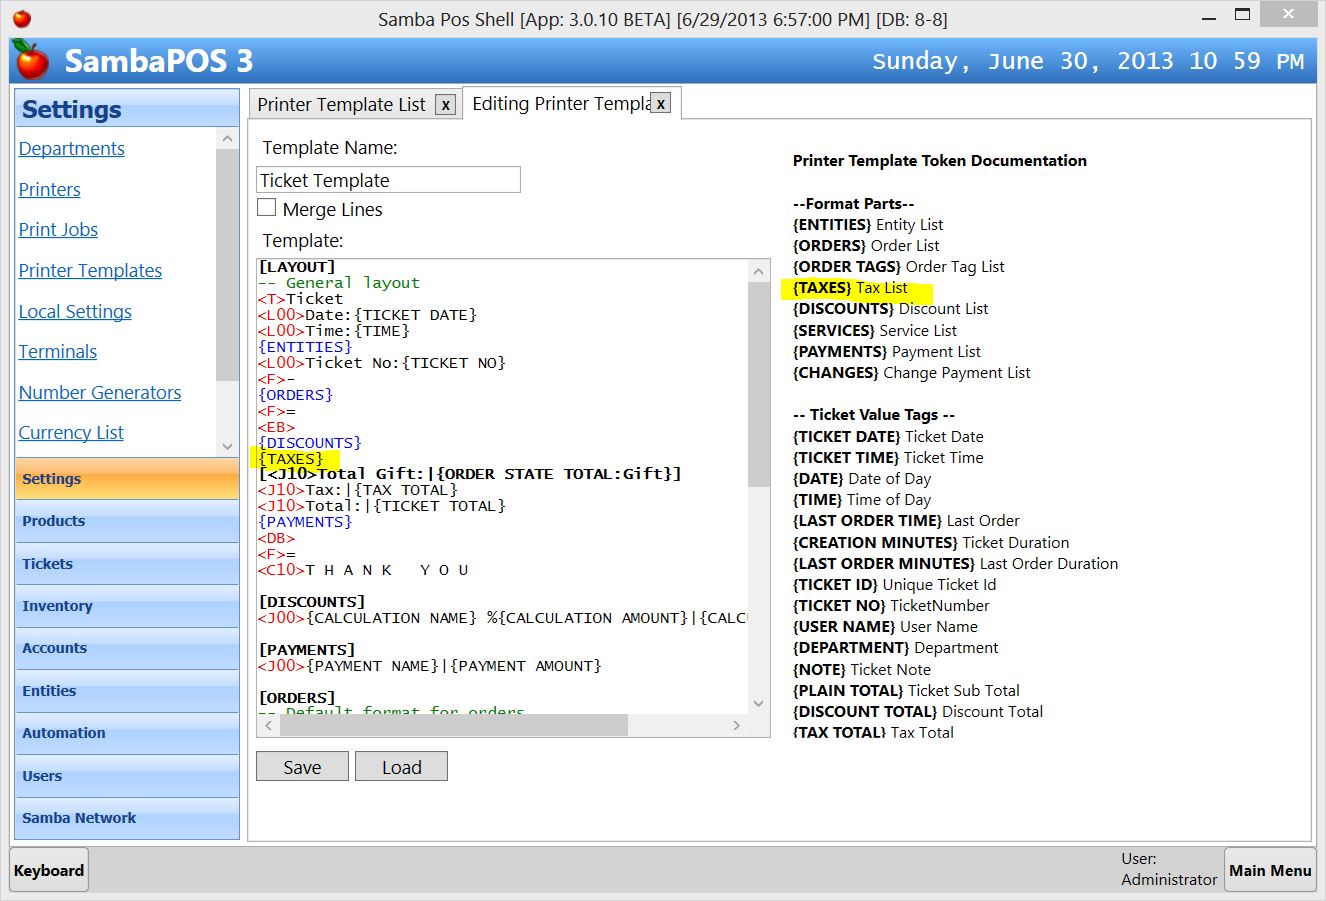The image size is (1326, 901).
Task: Return to the Main Menu
Action: click(1270, 869)
